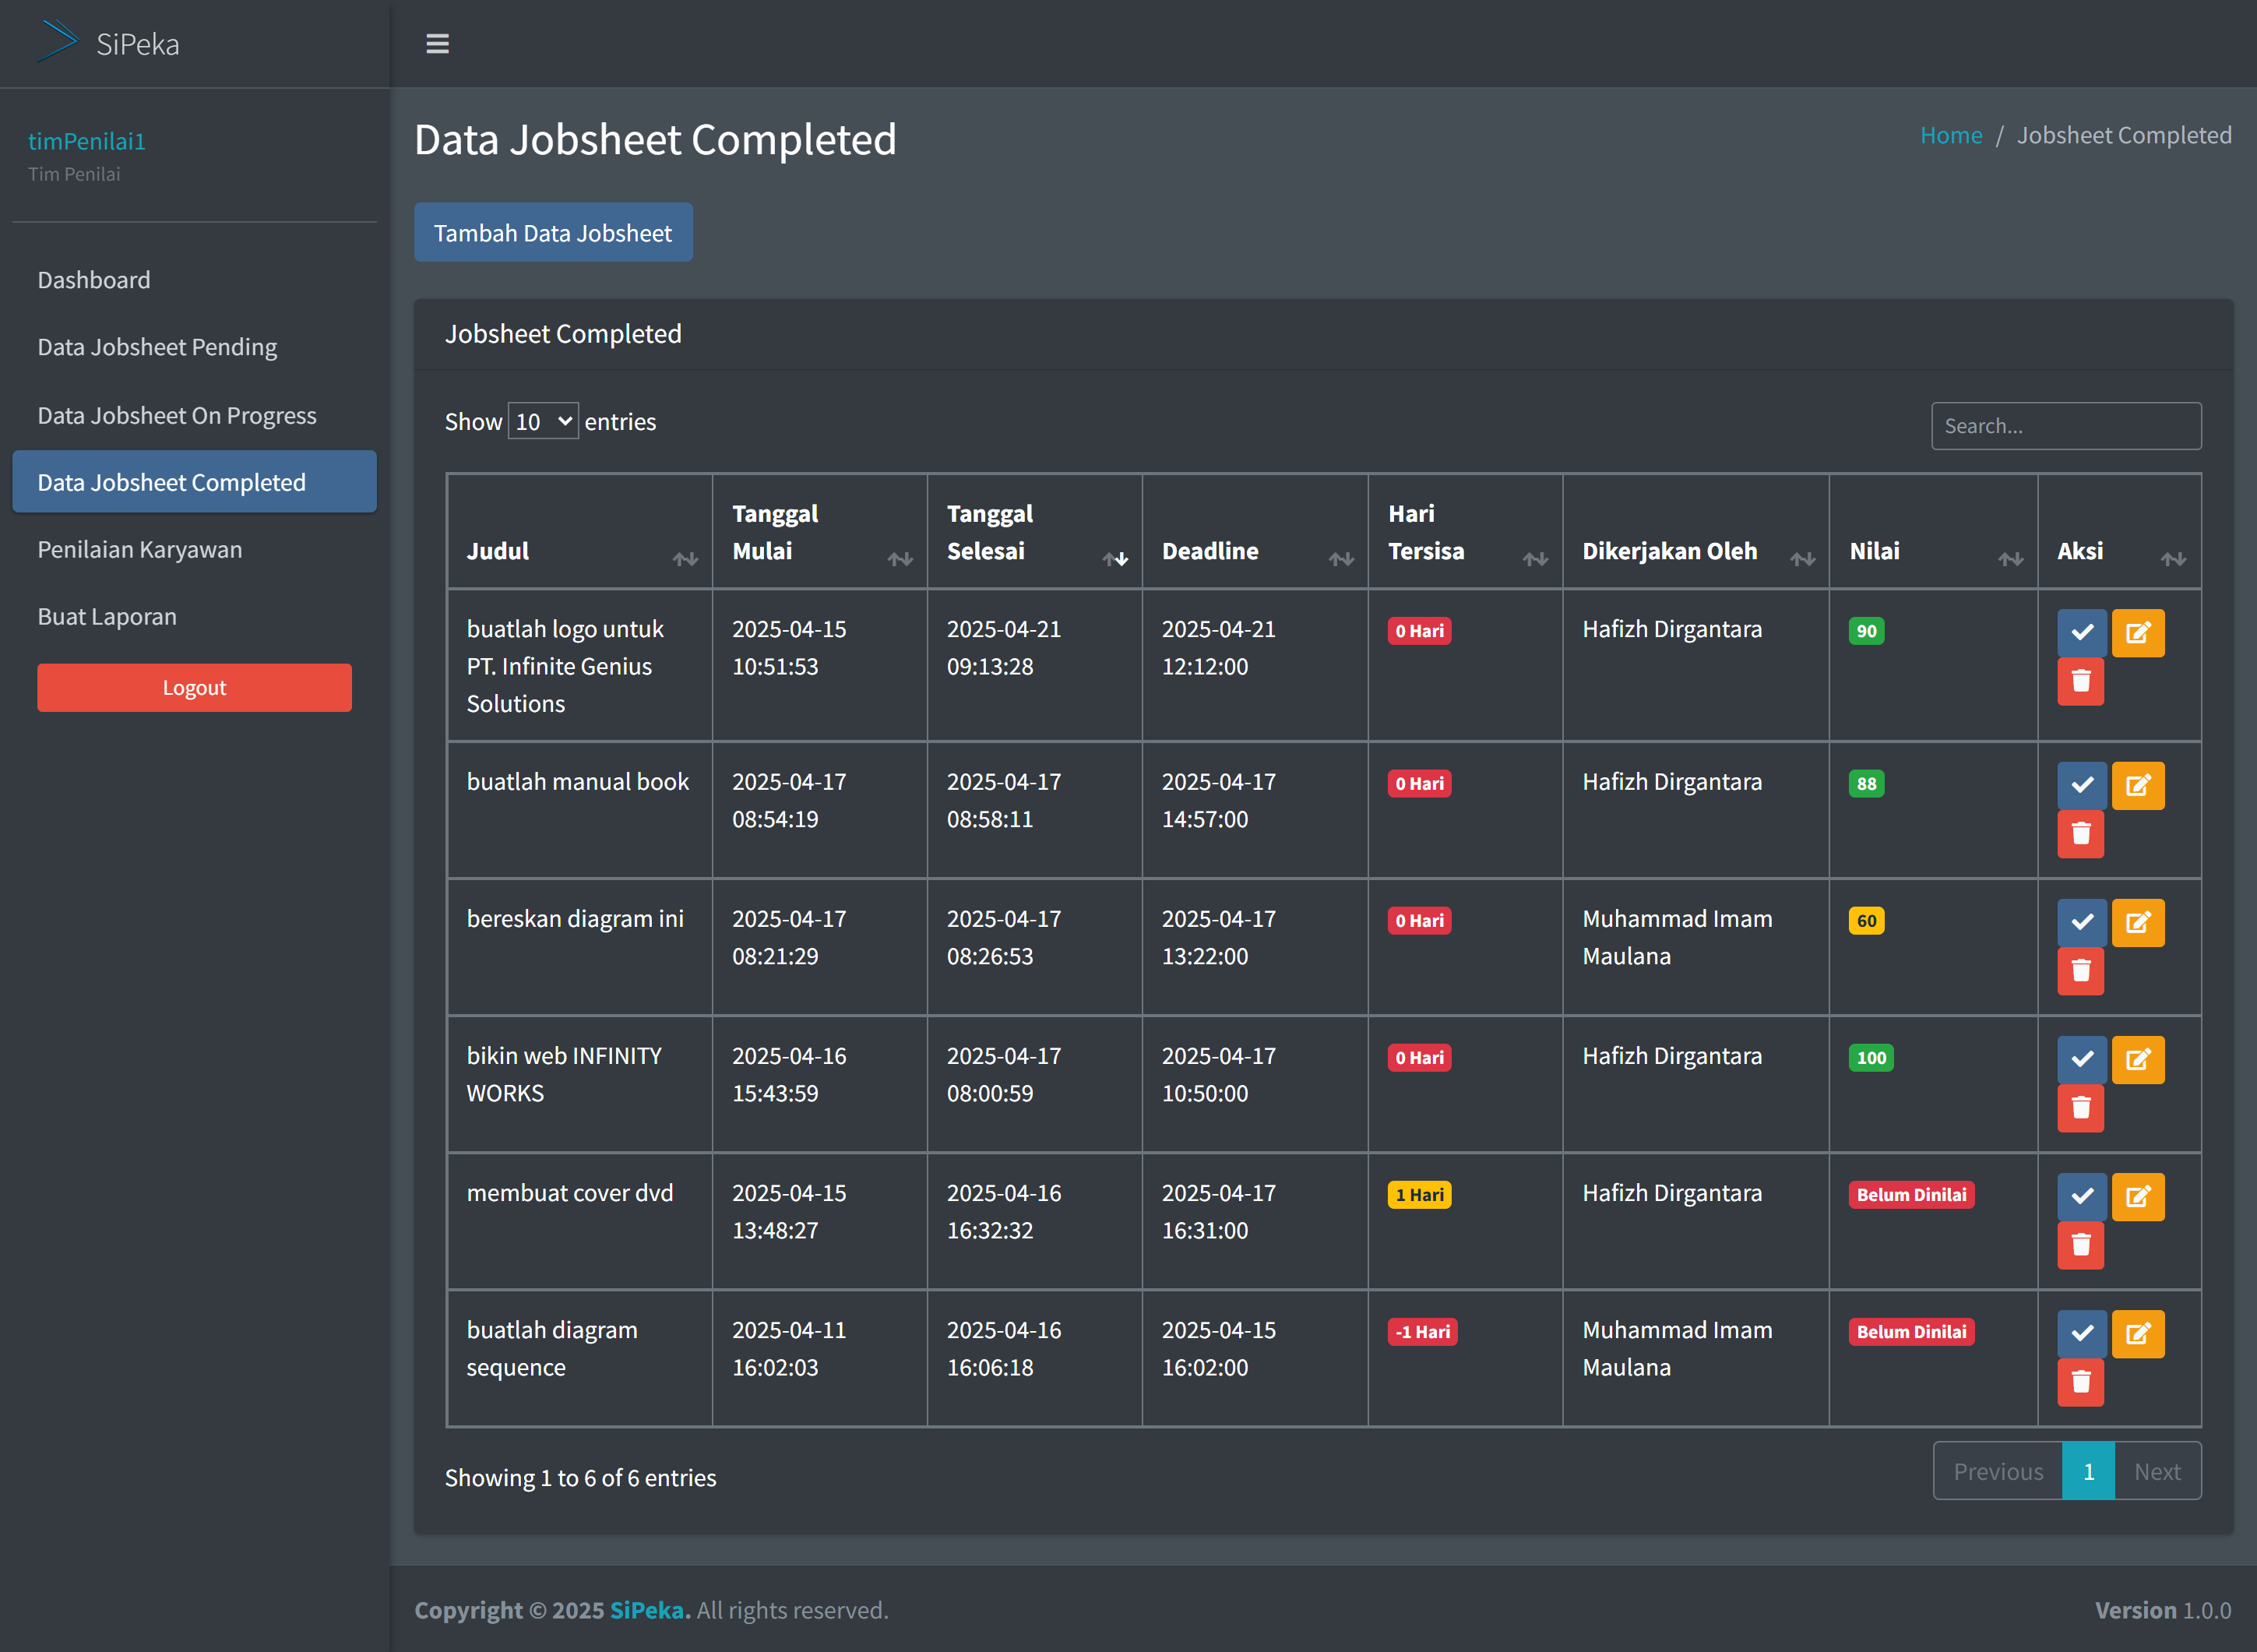Click trash icon for buatlah logo row

pos(2080,682)
